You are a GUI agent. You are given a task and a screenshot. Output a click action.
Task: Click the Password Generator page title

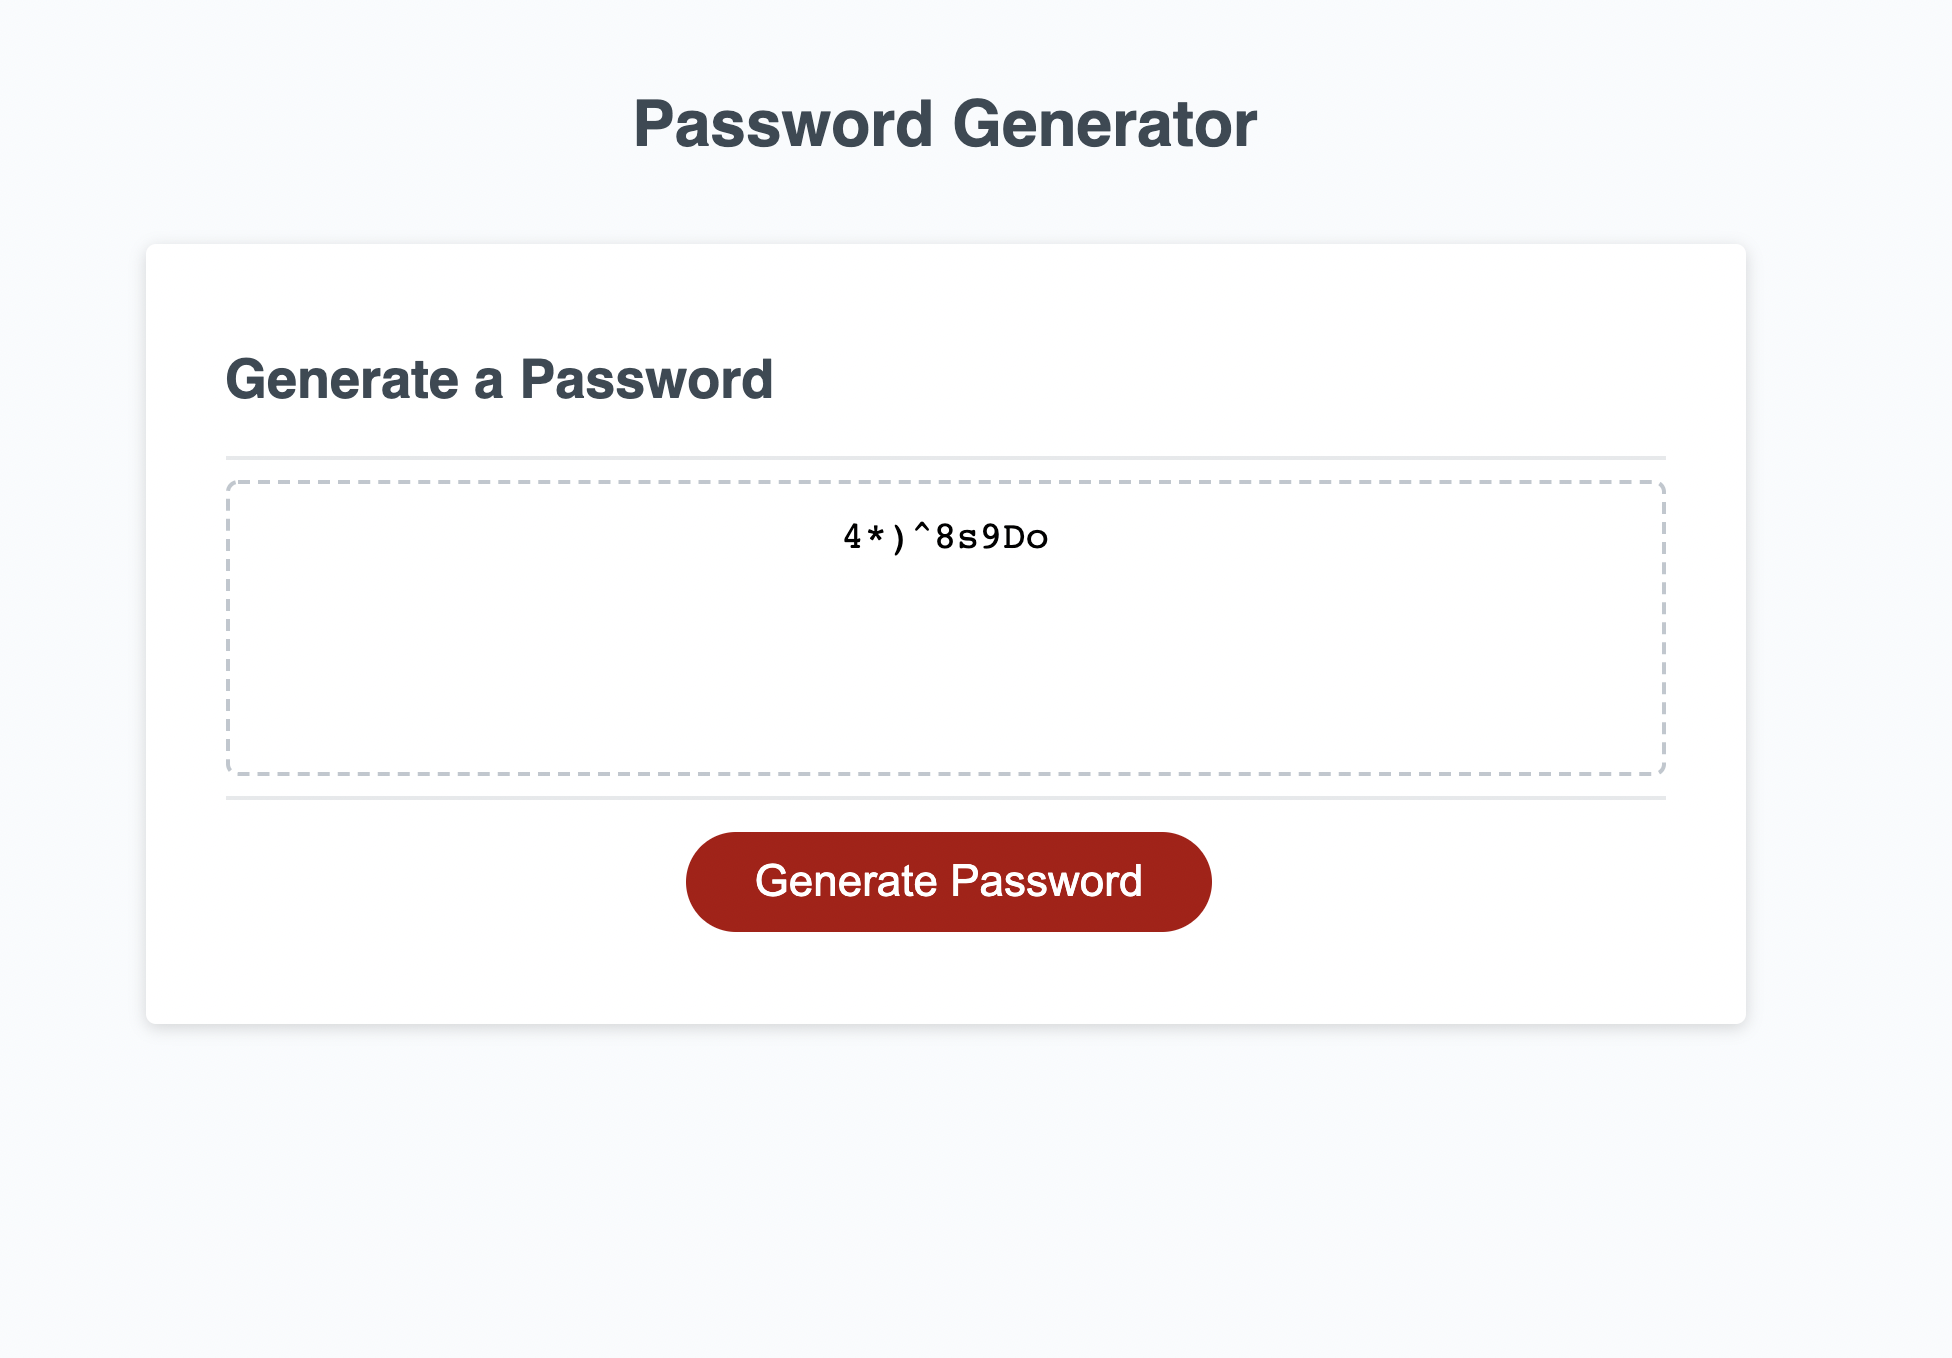(945, 125)
